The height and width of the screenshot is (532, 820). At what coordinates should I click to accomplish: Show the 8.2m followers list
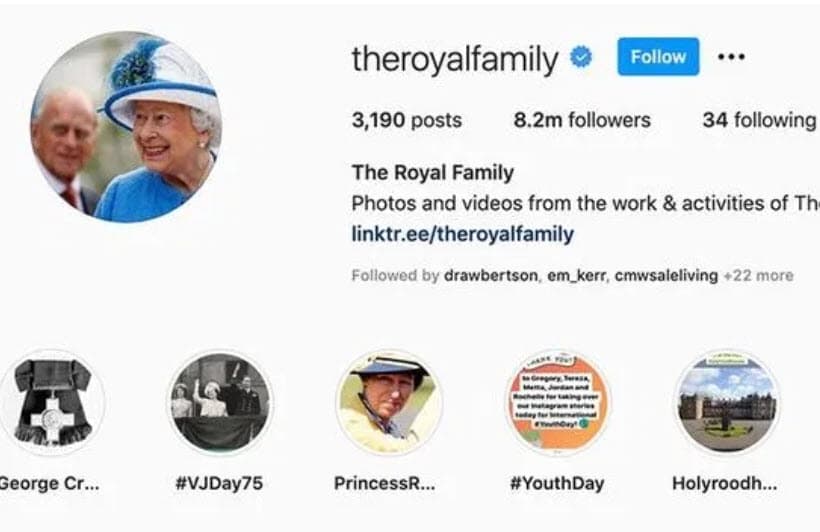click(582, 120)
